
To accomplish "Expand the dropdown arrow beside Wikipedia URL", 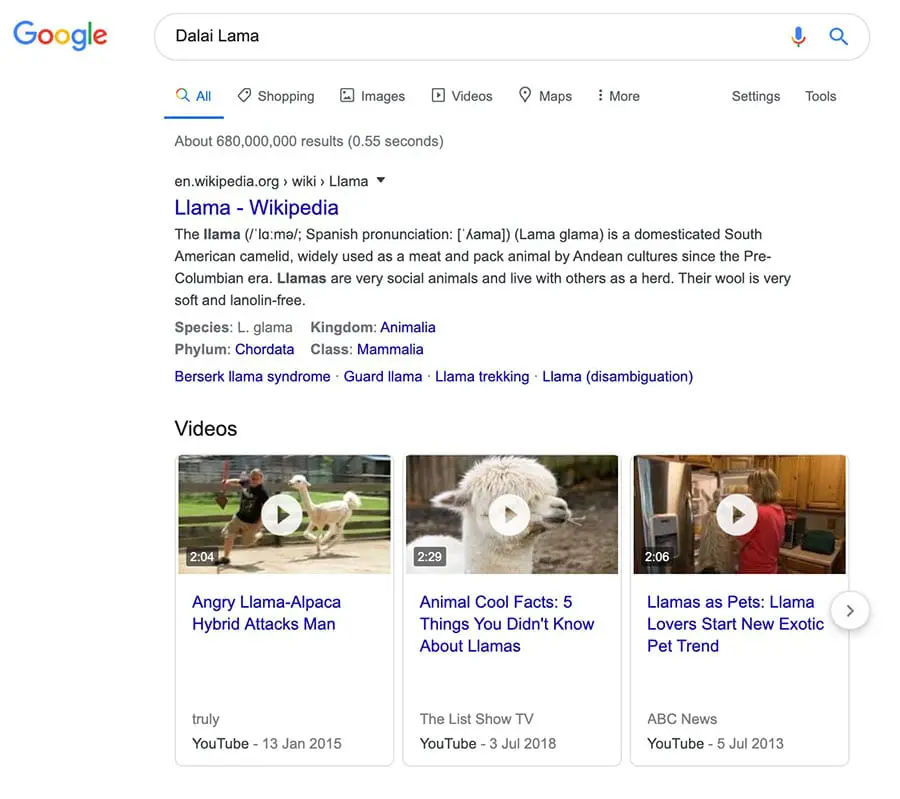I will [x=380, y=181].
